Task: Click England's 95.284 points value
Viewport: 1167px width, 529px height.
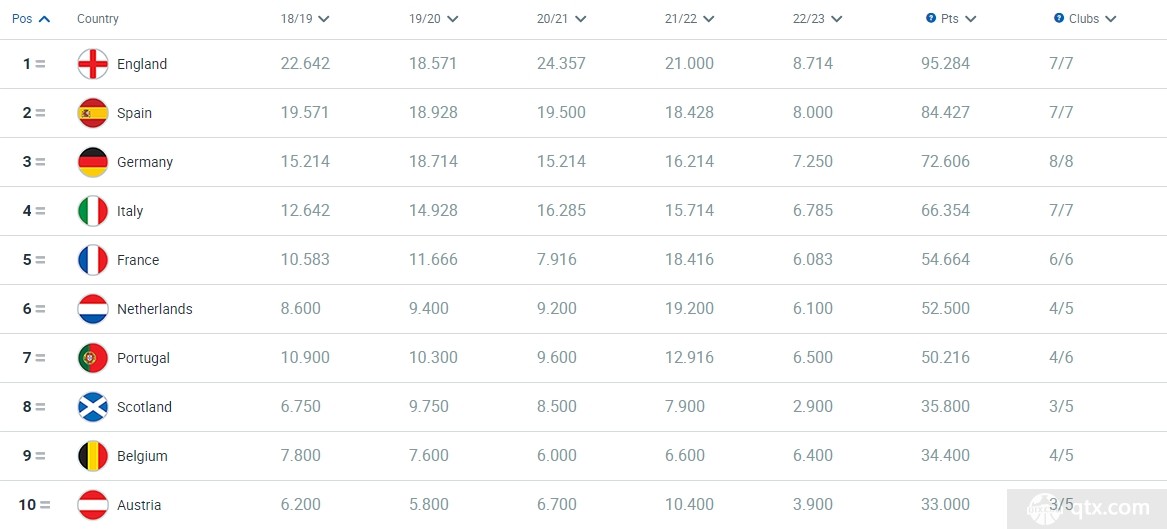Action: (x=945, y=64)
